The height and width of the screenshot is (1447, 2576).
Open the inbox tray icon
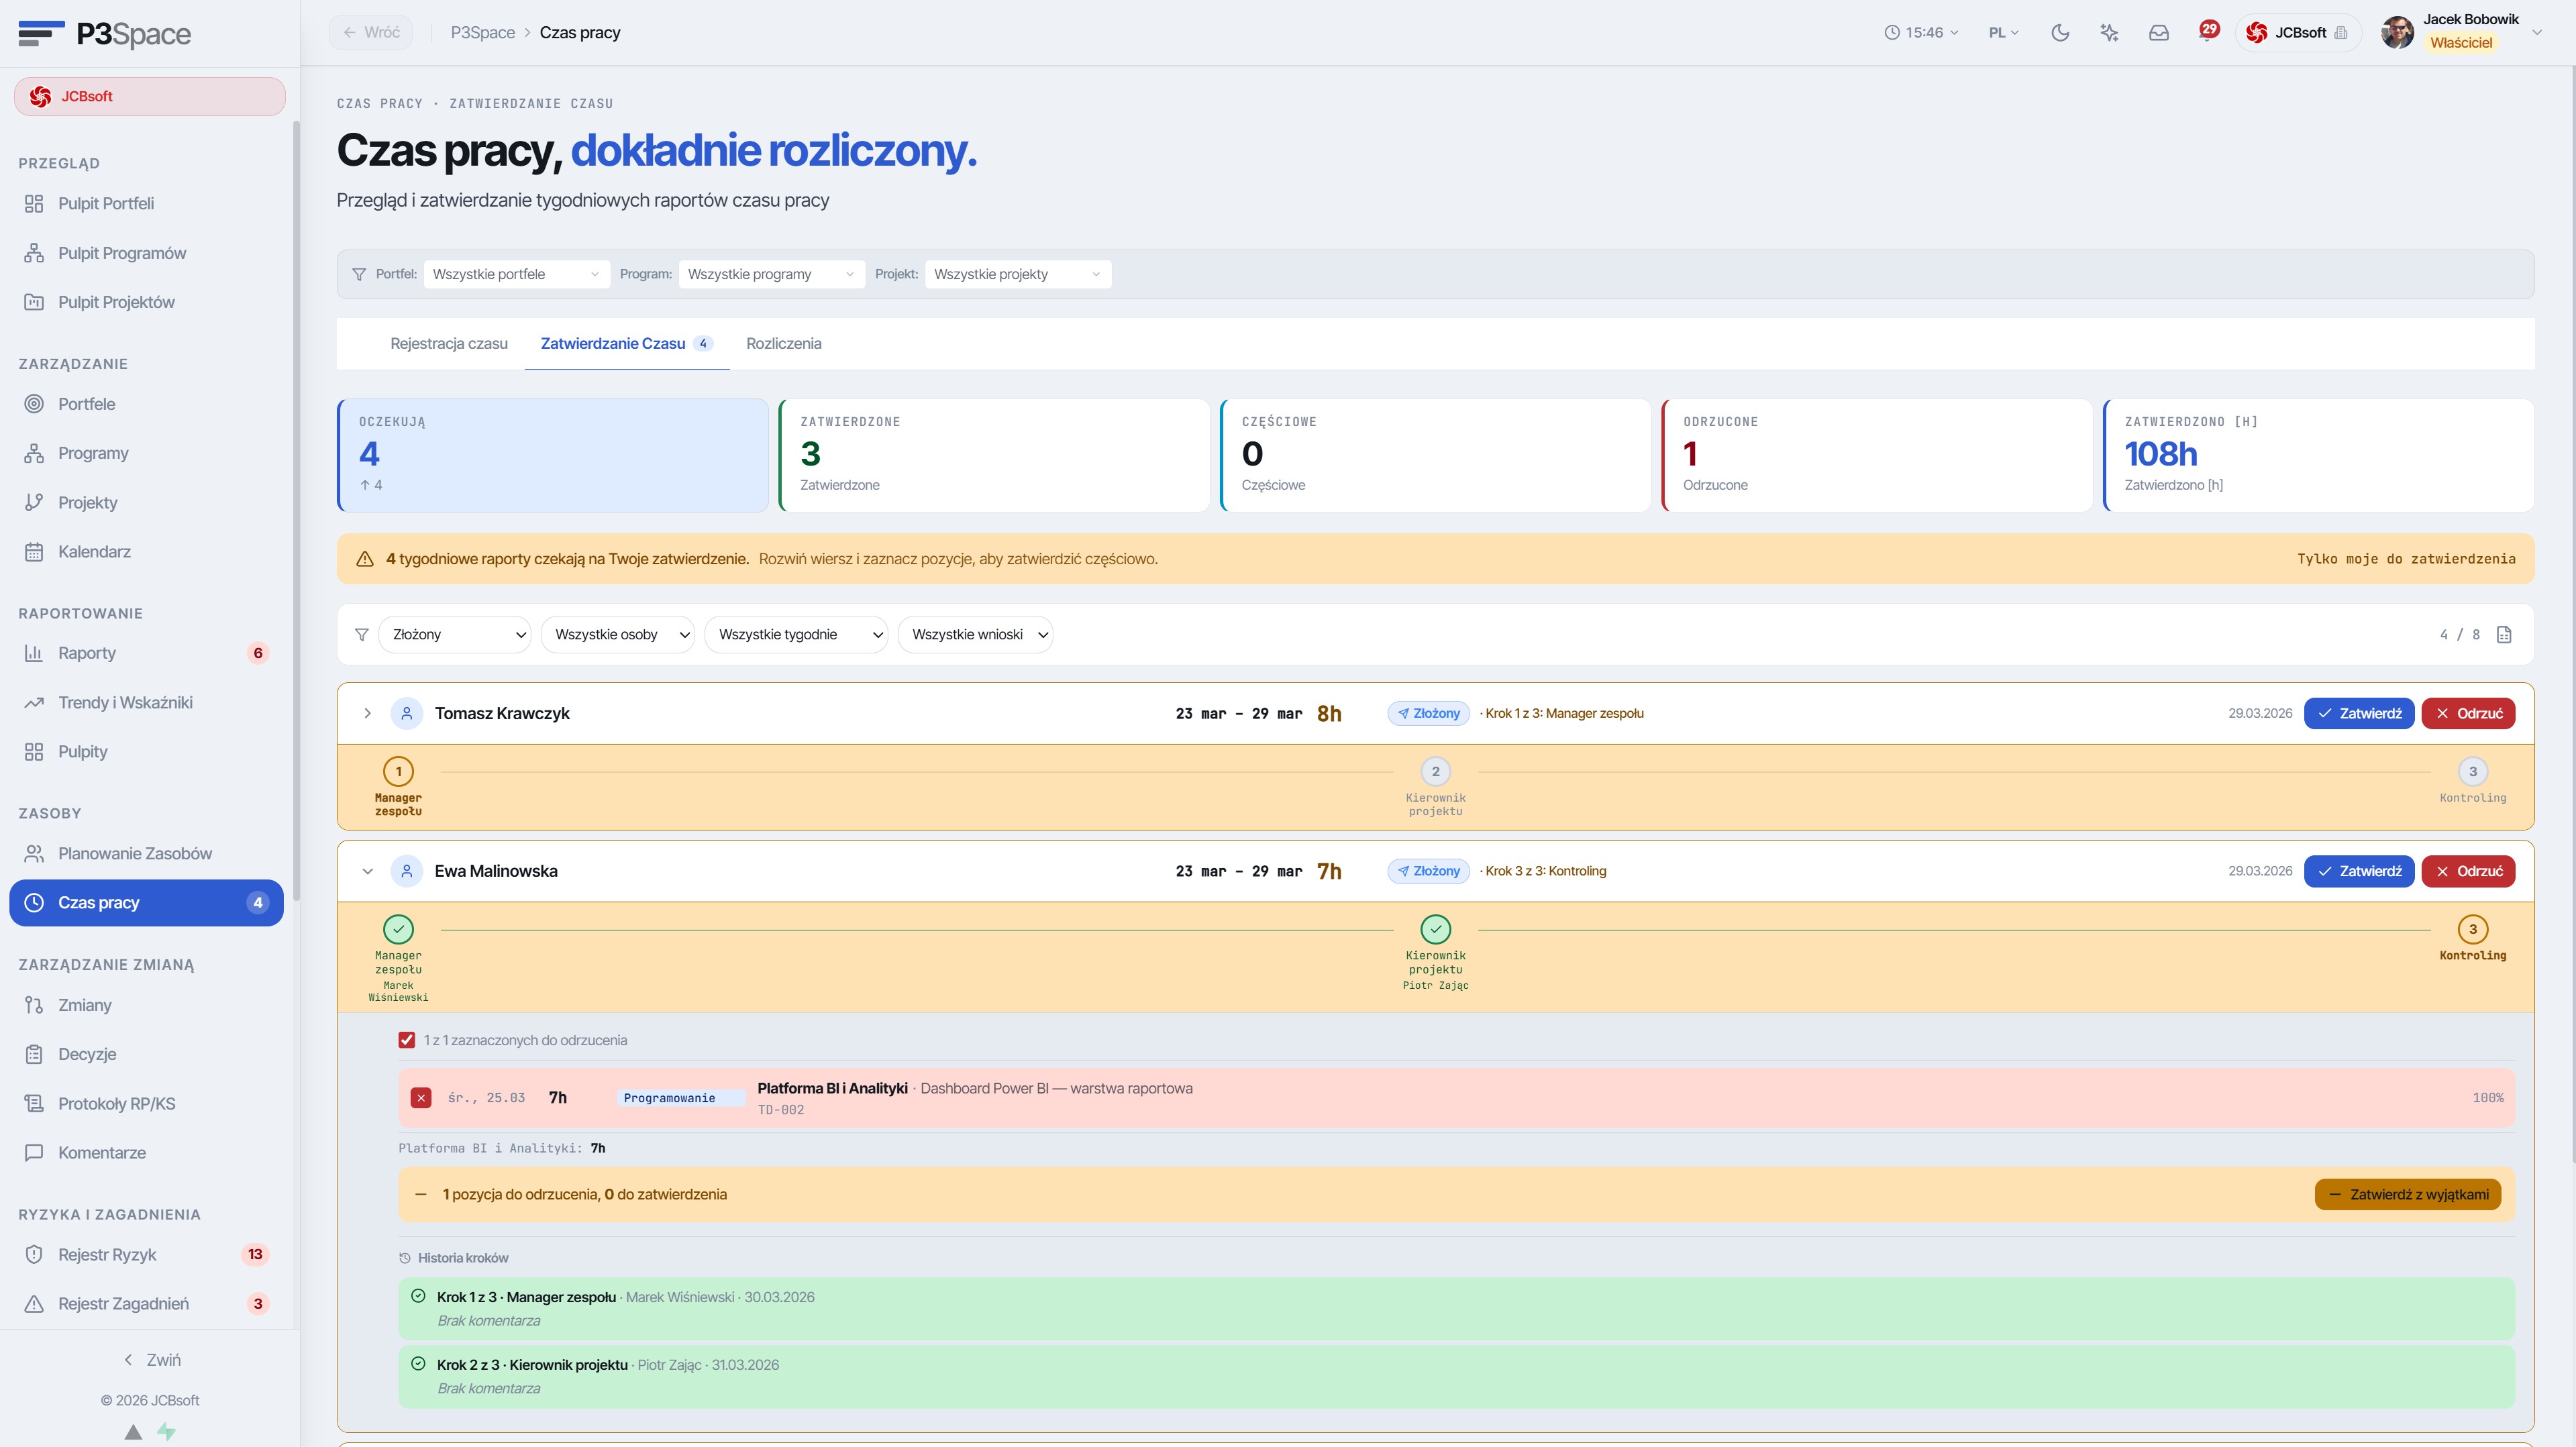tap(2159, 33)
